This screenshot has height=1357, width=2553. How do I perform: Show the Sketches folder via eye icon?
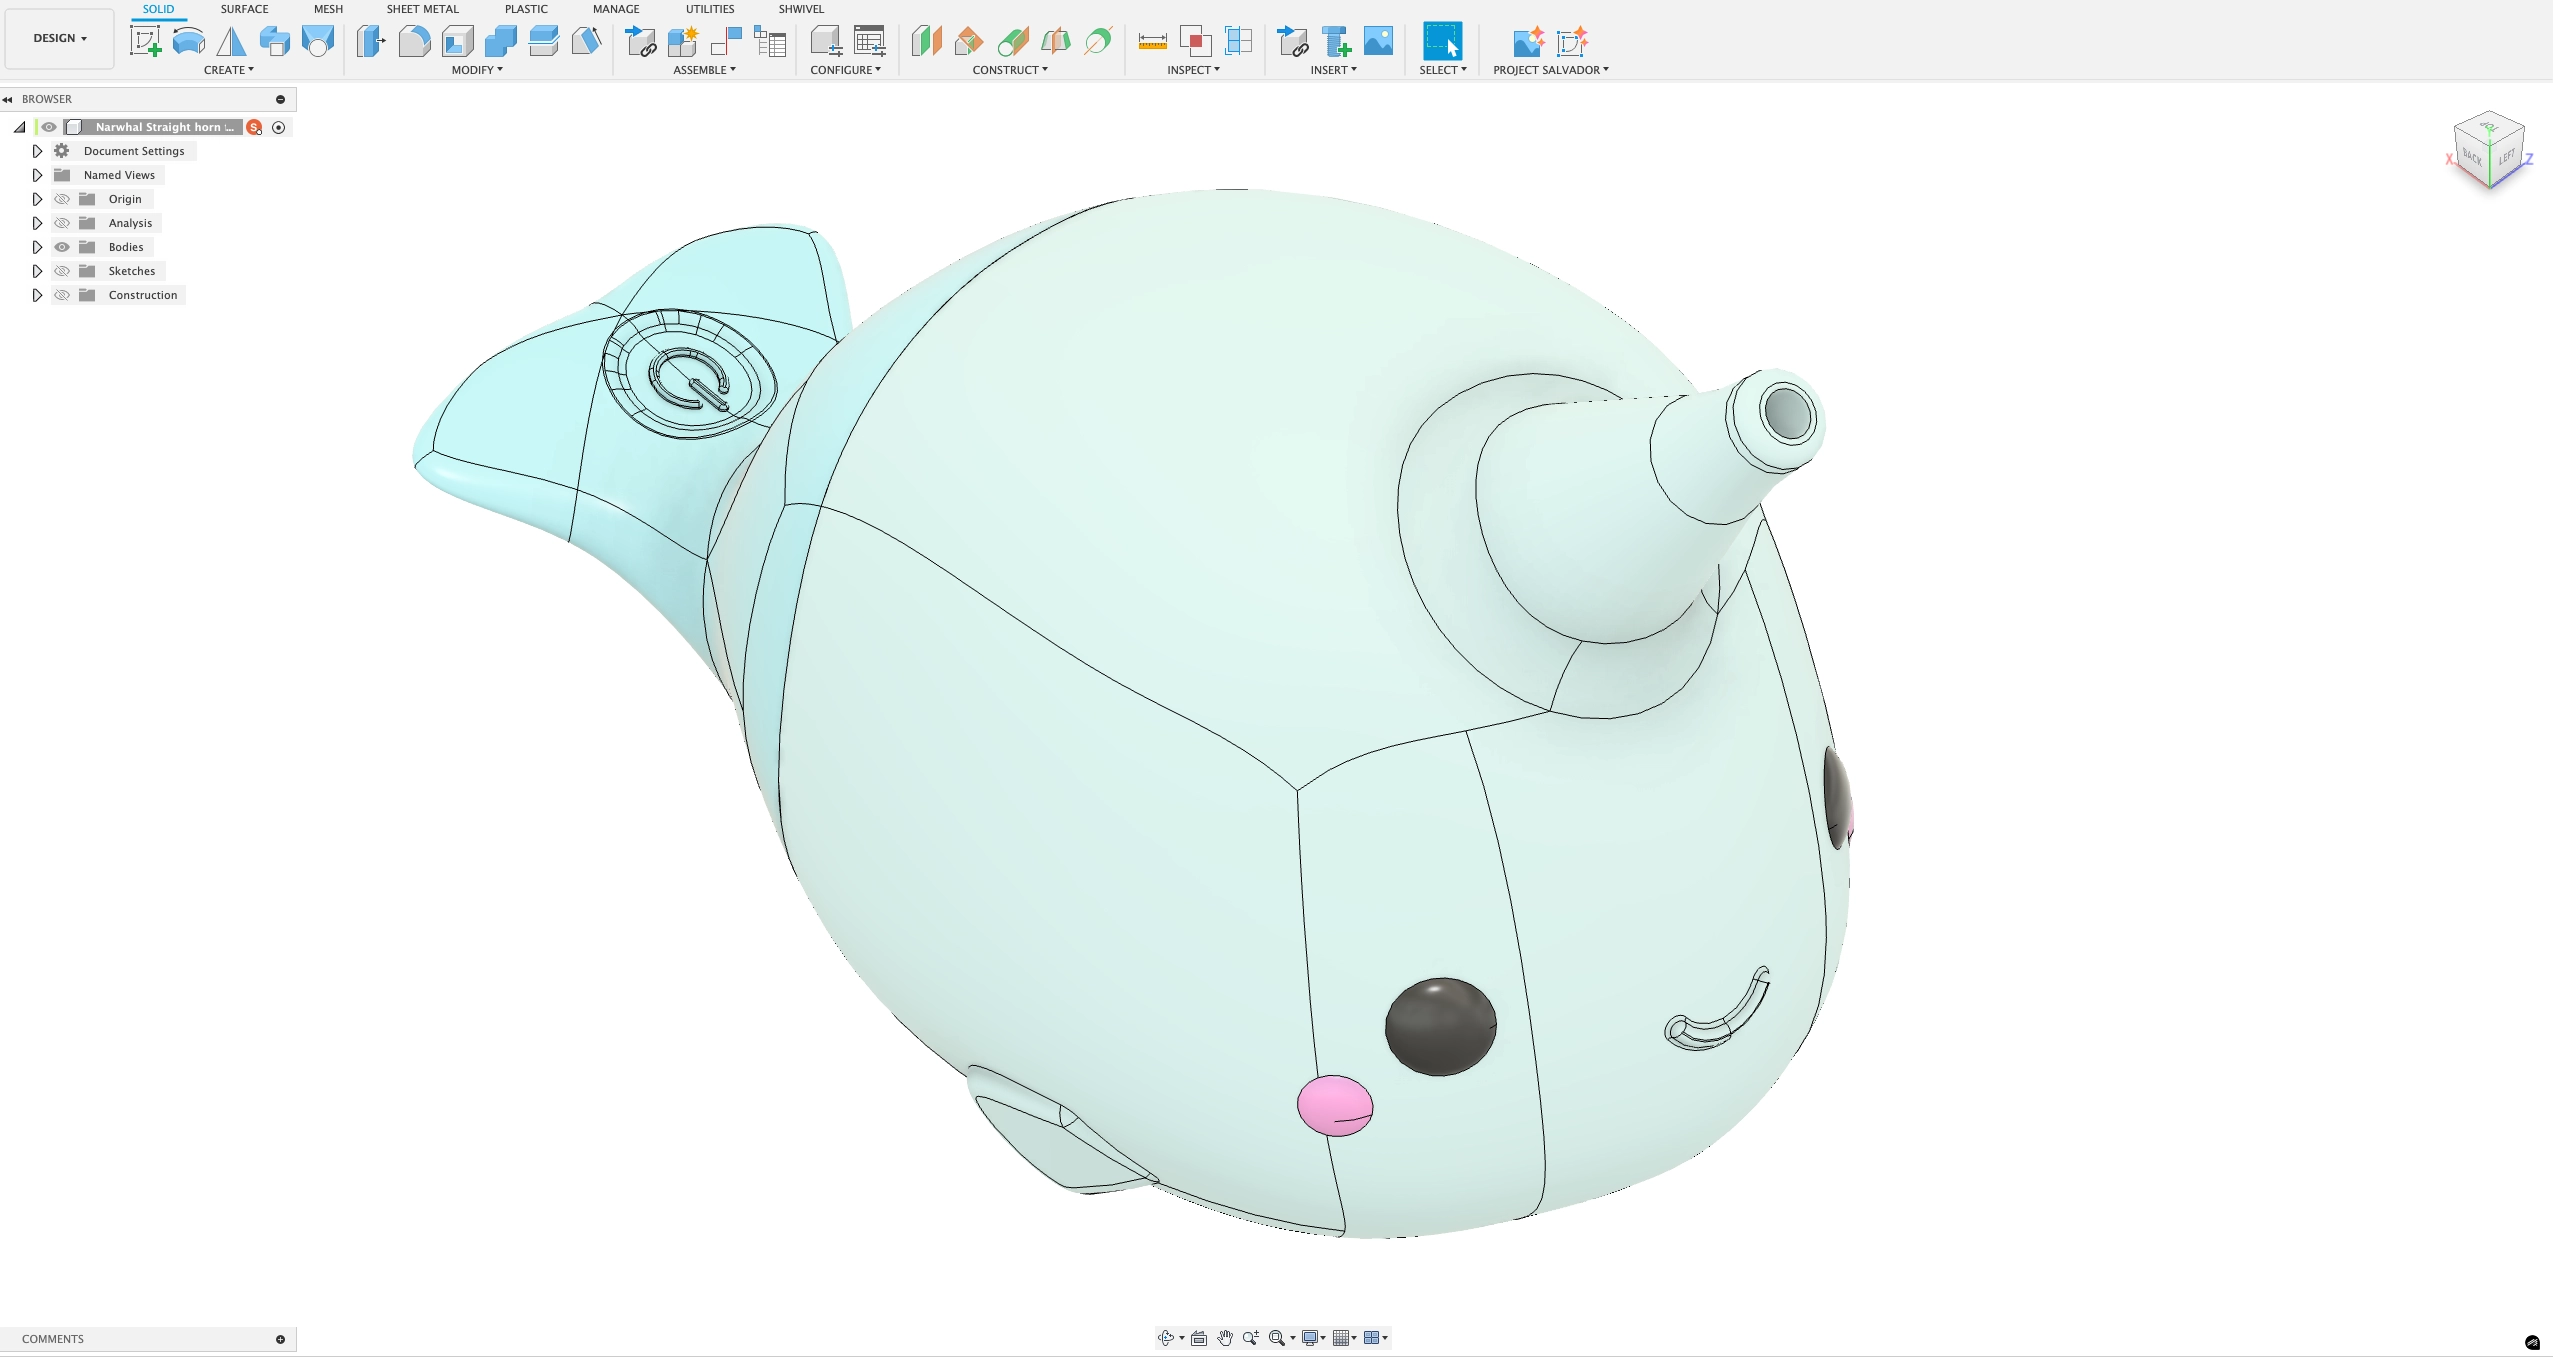click(x=62, y=271)
